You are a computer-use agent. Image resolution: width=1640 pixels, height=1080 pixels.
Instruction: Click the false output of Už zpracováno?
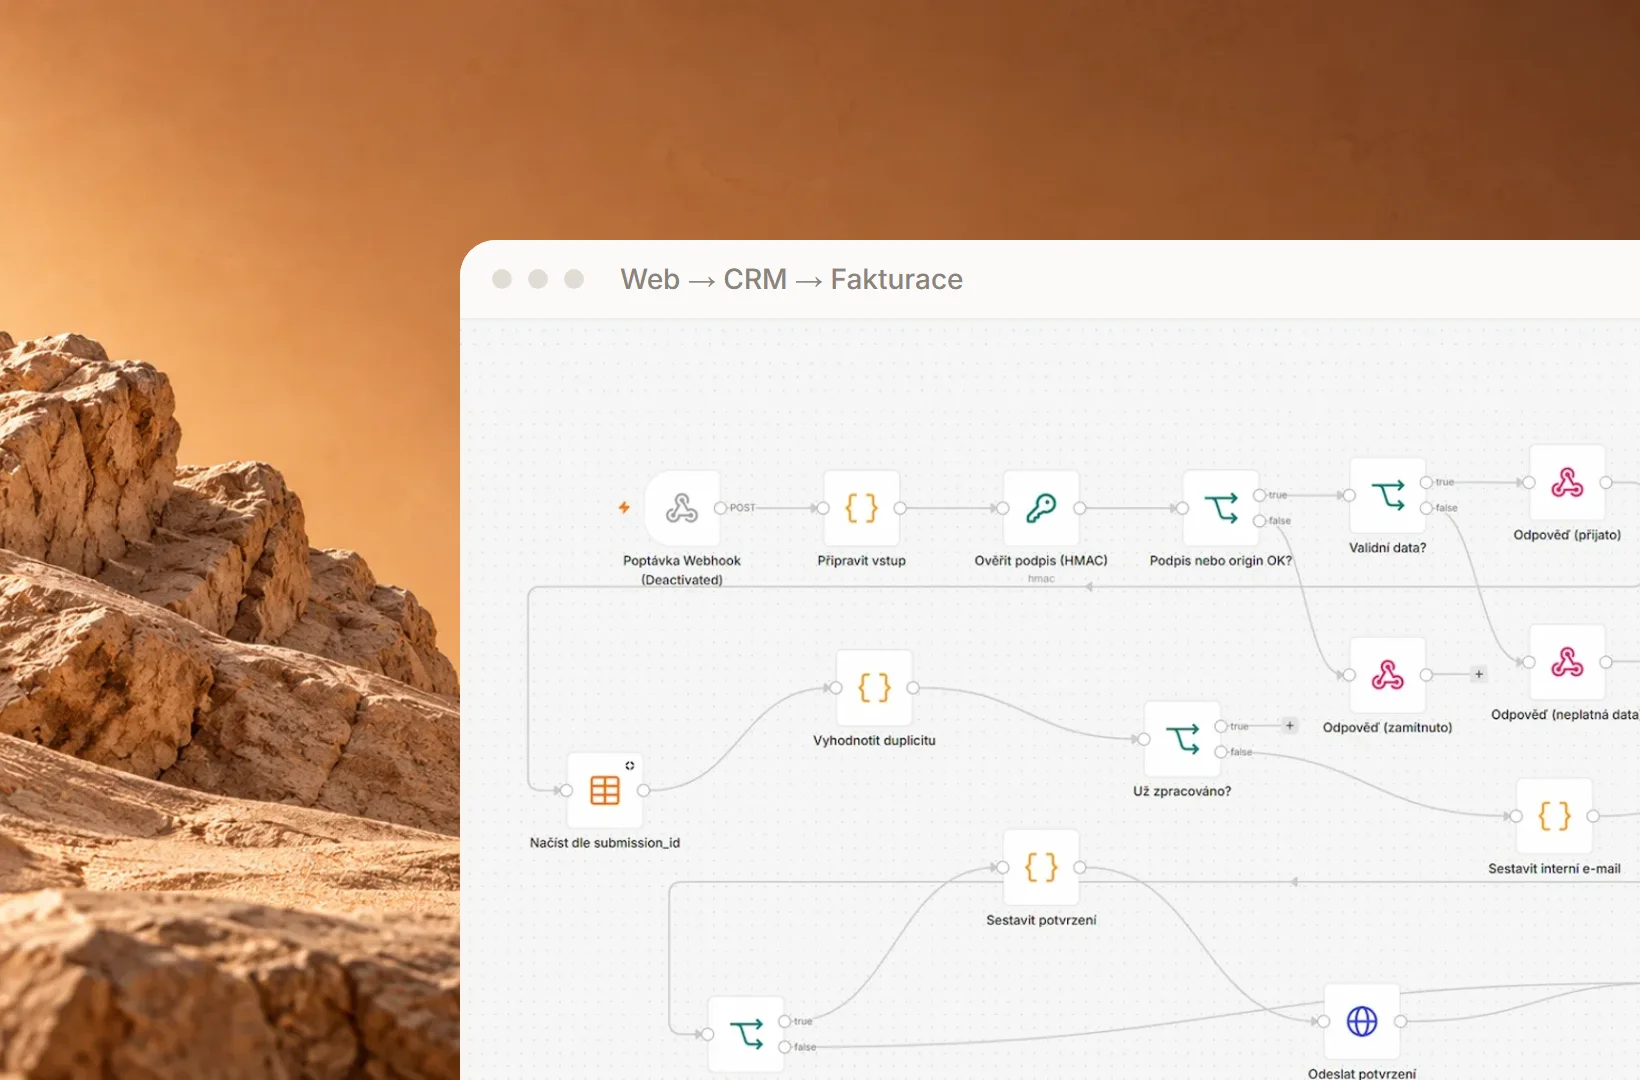(1221, 752)
